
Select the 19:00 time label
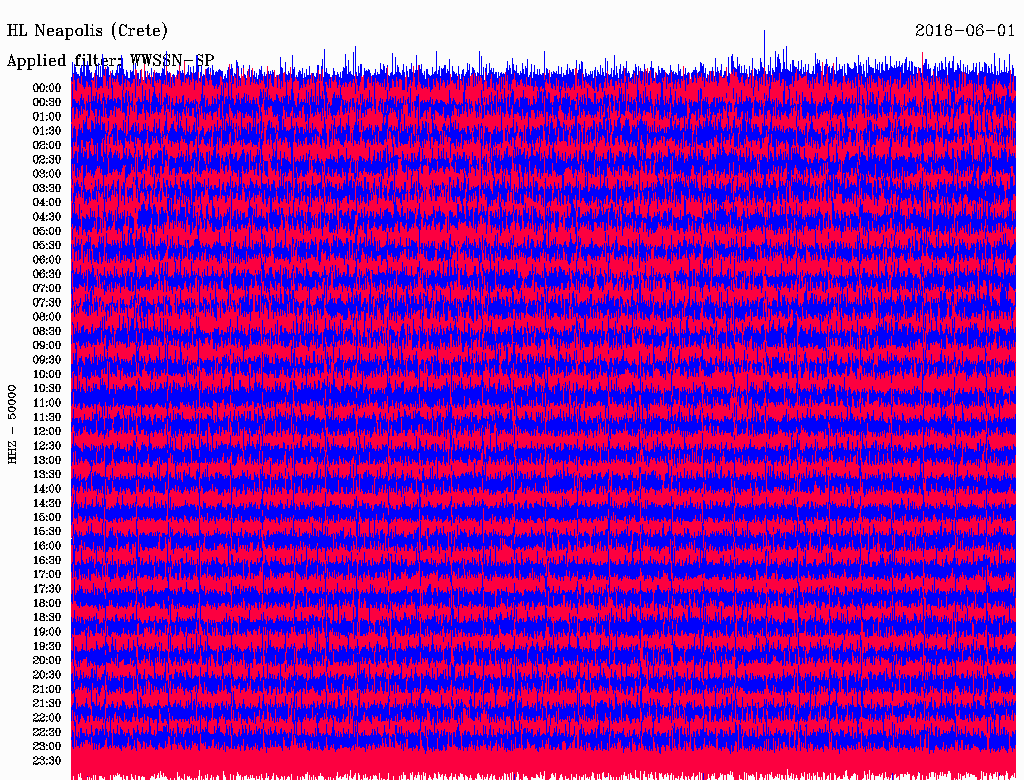(47, 632)
